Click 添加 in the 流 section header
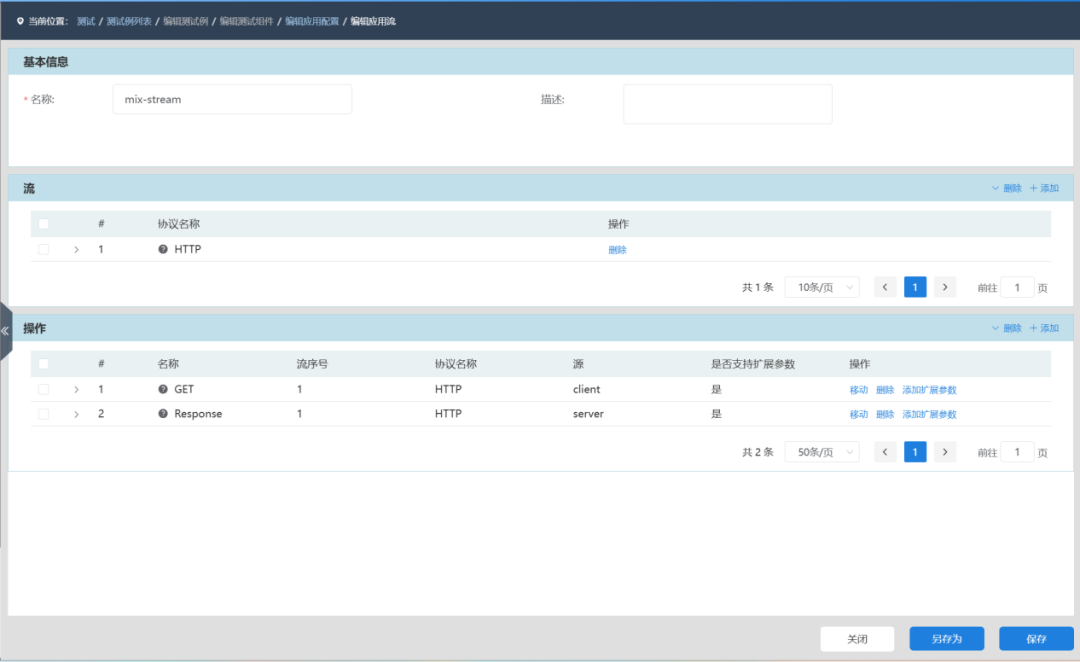The height and width of the screenshot is (662, 1080). click(x=1044, y=188)
